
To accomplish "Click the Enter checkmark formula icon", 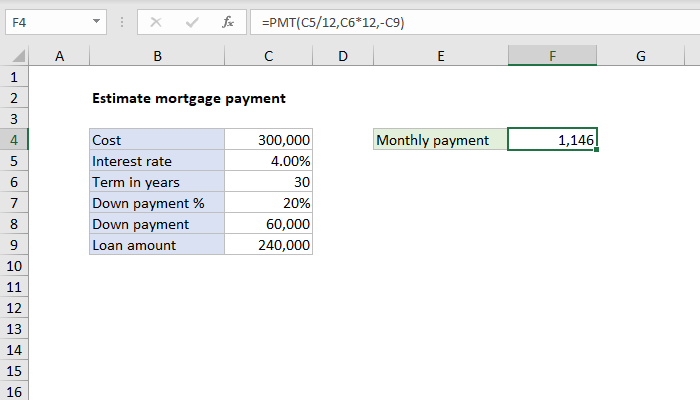I will point(192,22).
